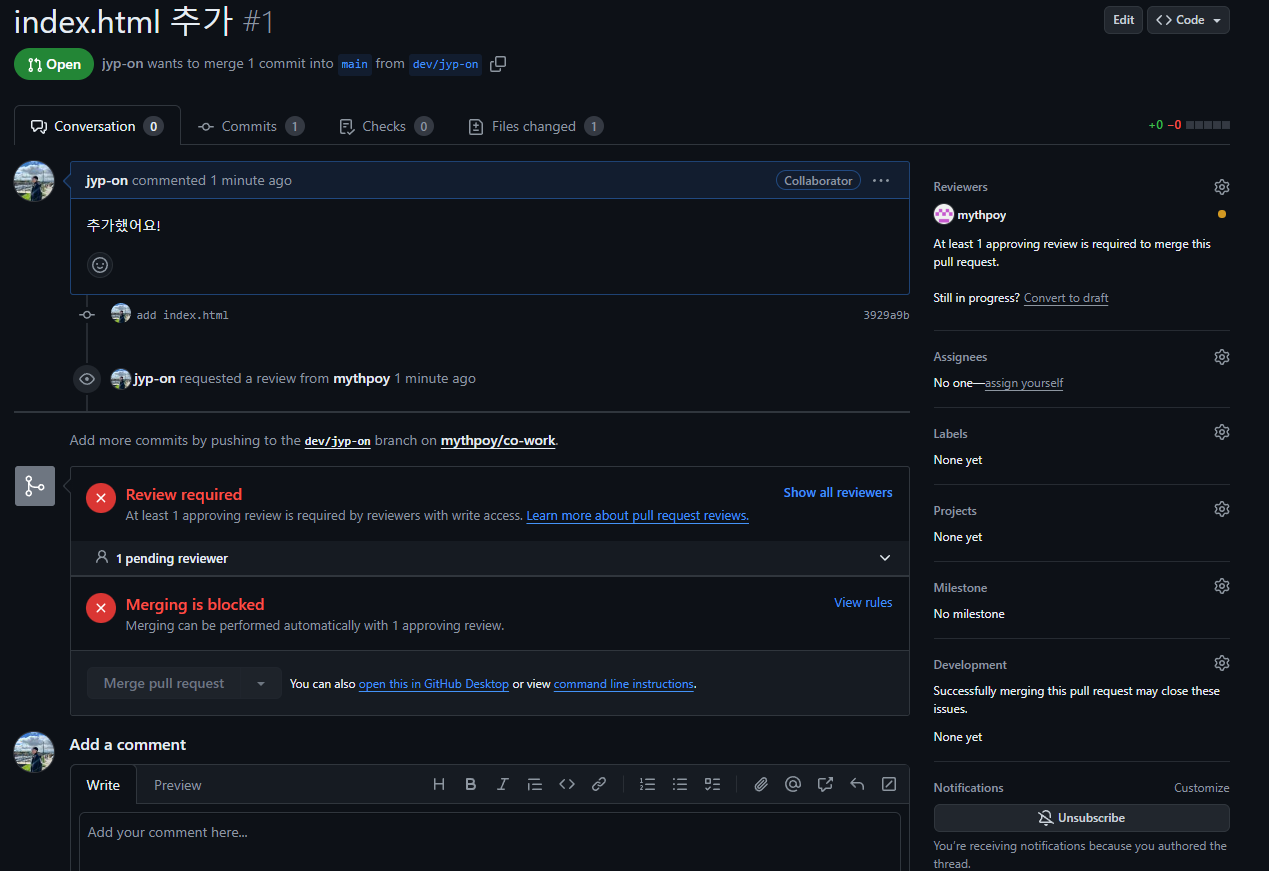Copy the dev/jyp-on branch name icon

tap(498, 64)
